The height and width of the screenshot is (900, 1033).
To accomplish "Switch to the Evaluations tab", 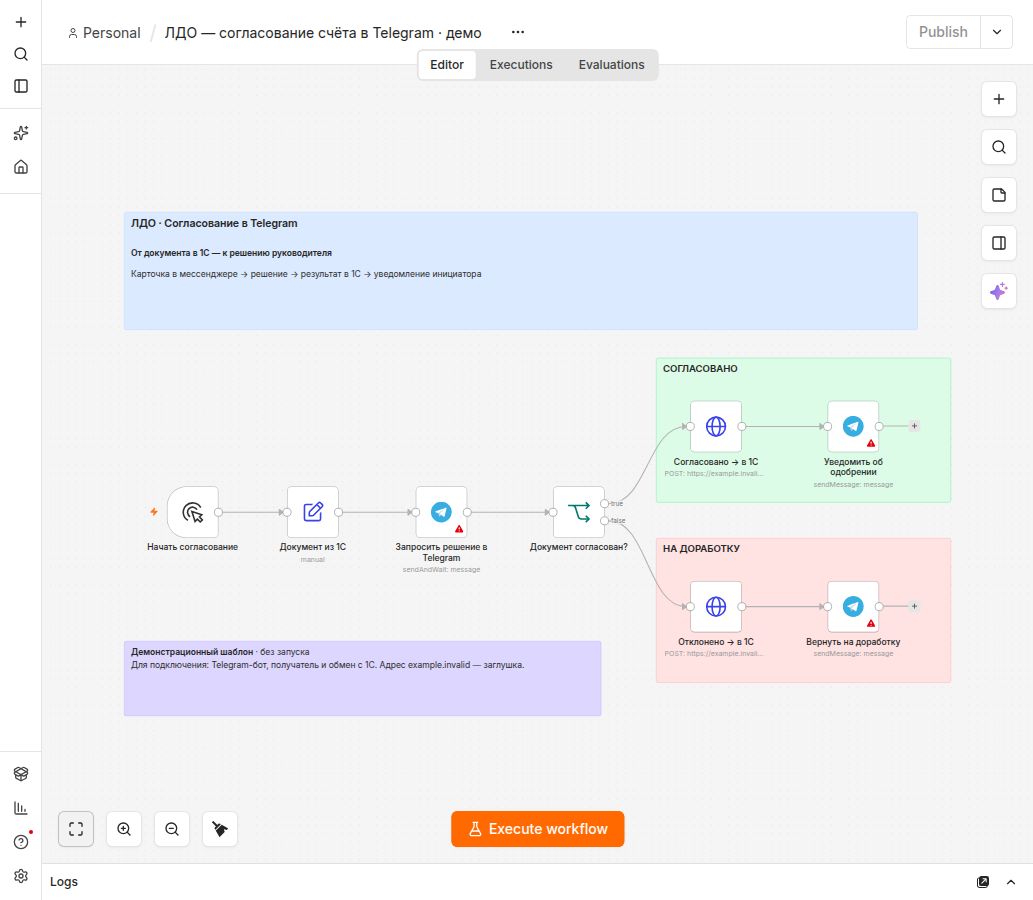I will [x=611, y=65].
